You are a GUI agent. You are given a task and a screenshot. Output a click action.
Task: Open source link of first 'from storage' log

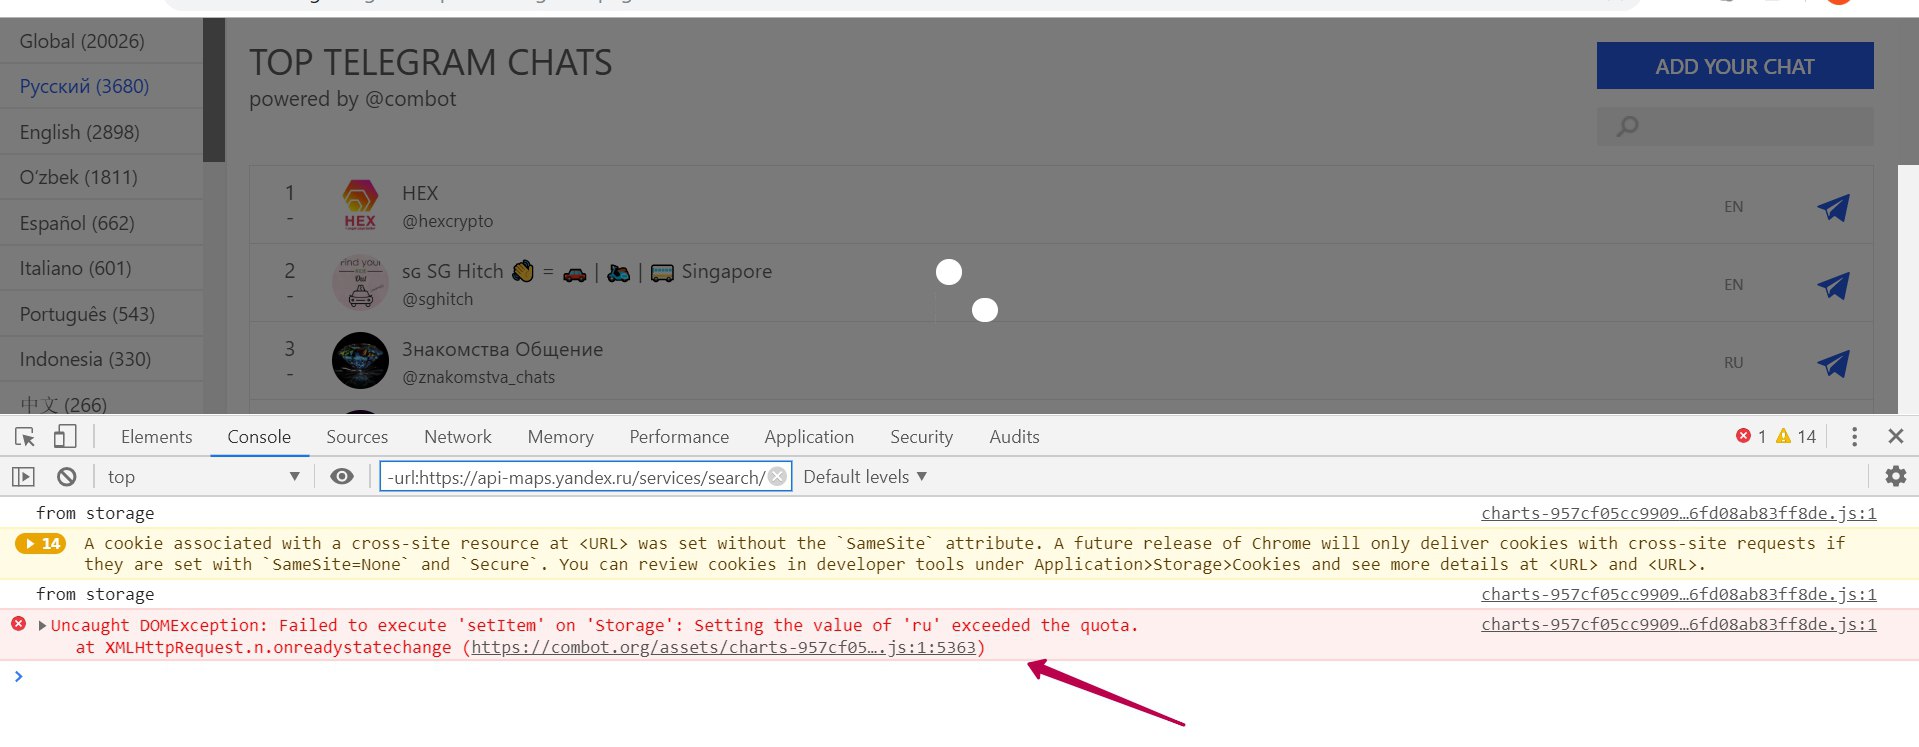pyautogui.click(x=1678, y=513)
